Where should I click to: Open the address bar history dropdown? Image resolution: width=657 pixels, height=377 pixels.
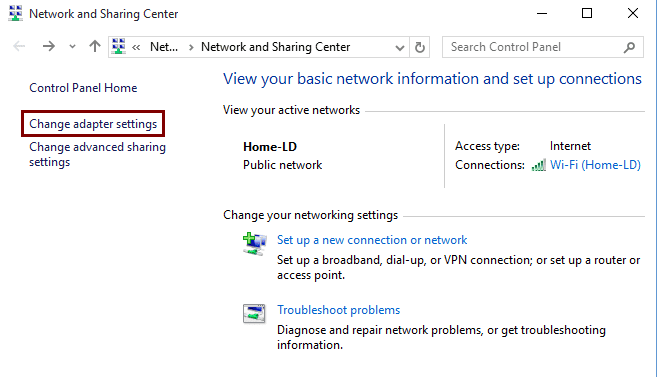click(x=400, y=48)
